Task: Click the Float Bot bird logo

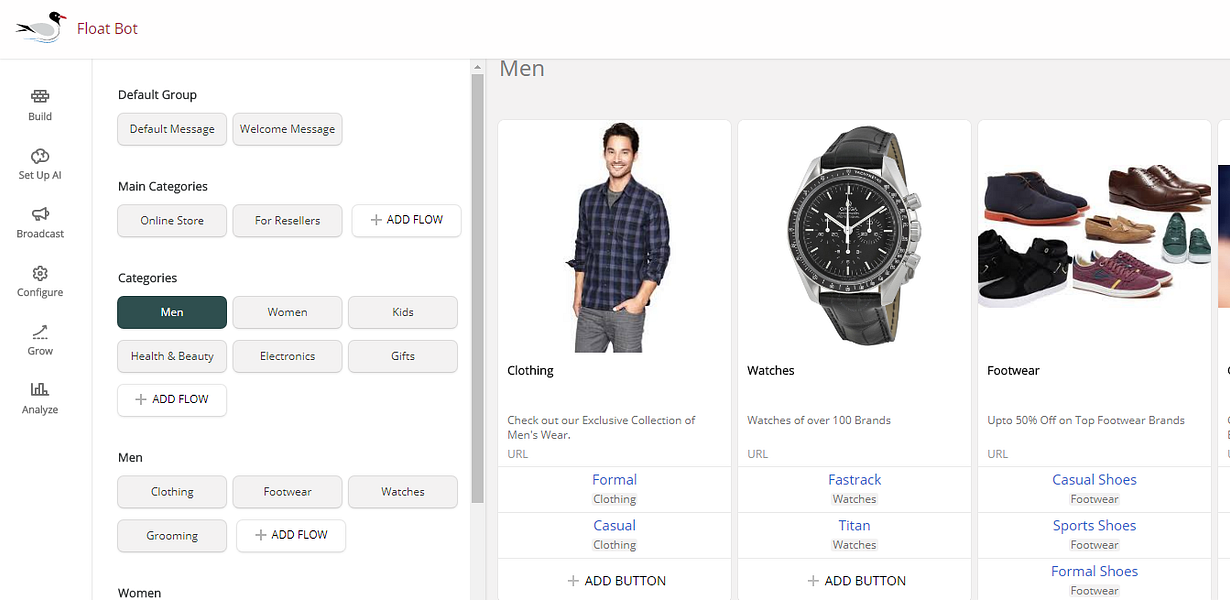Action: pos(41,28)
